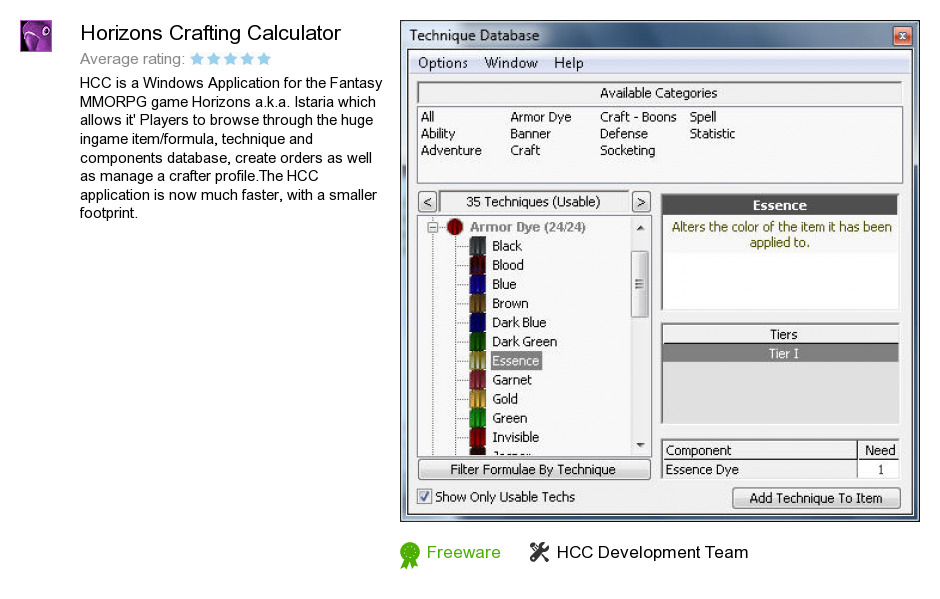The height and width of the screenshot is (599, 940).
Task: Click the fifth rating star
Action: click(x=264, y=59)
